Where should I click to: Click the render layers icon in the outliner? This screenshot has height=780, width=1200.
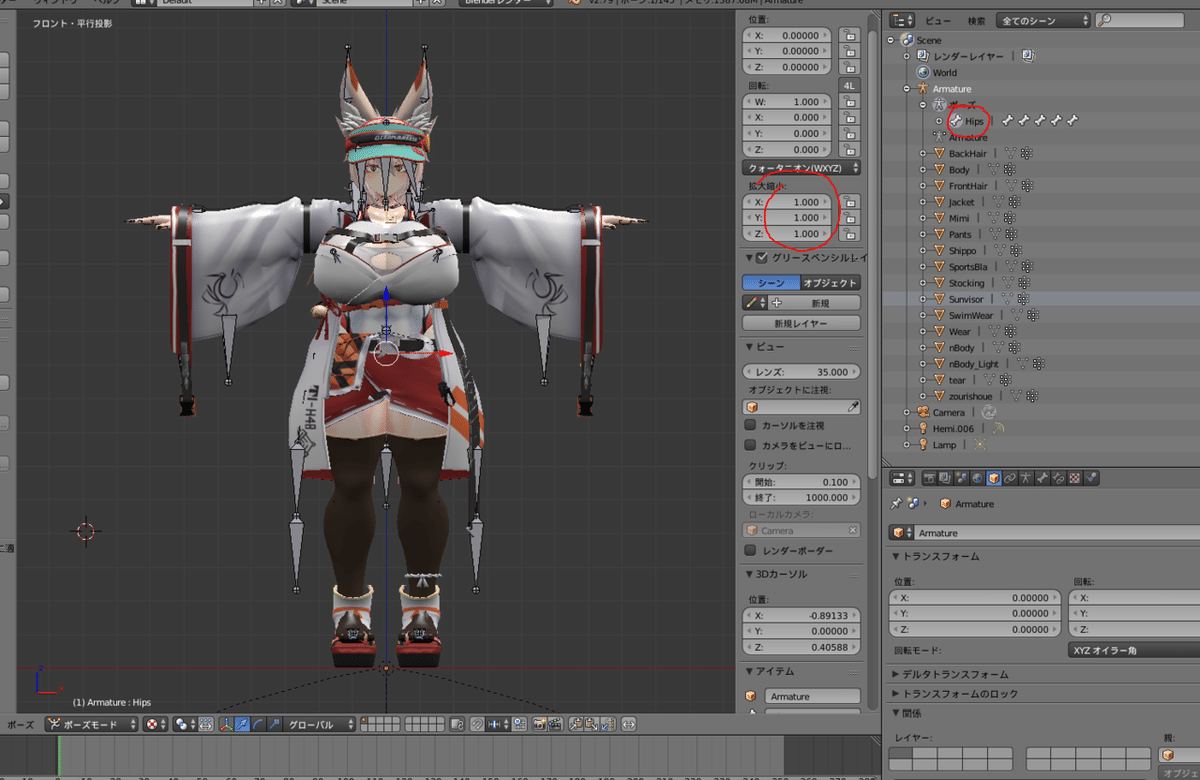pyautogui.click(x=923, y=56)
